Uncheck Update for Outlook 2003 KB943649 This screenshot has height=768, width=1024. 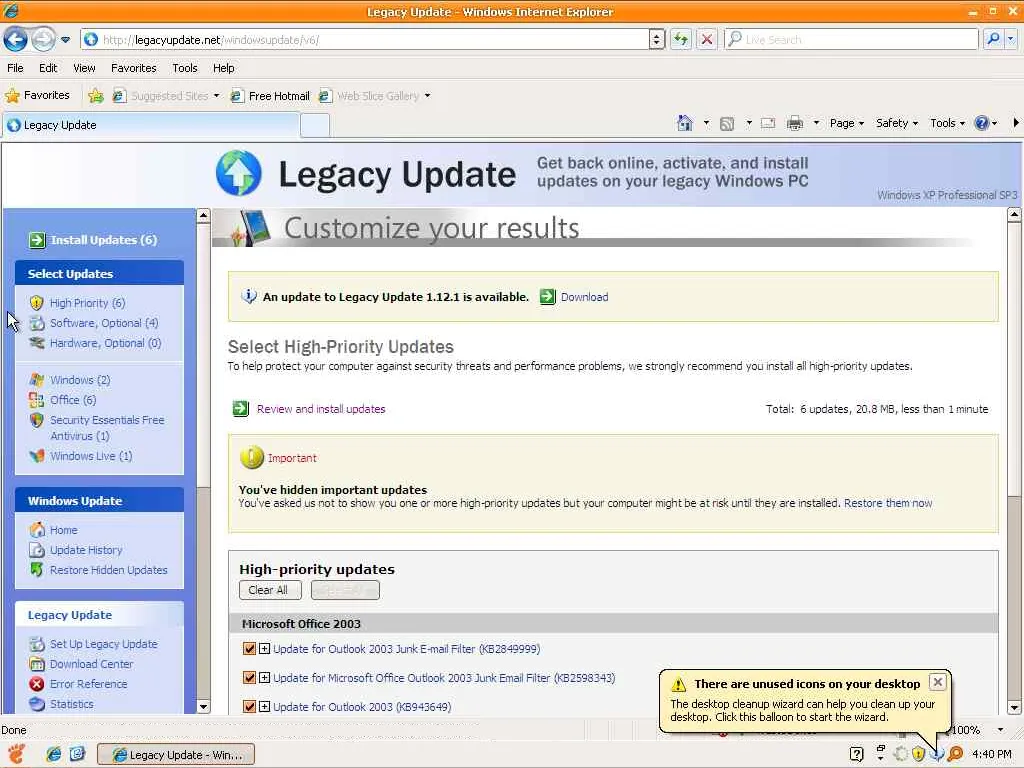coord(249,707)
